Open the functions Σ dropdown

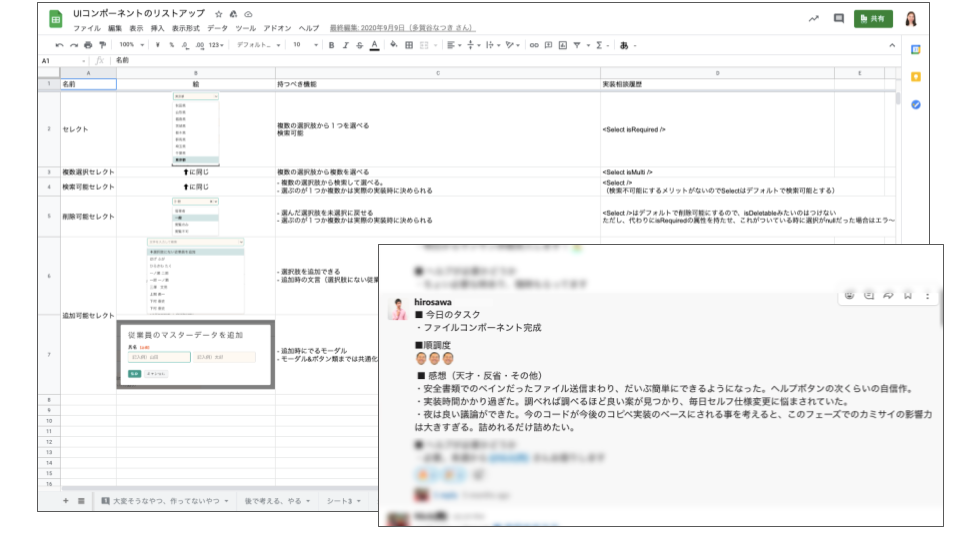pos(602,45)
